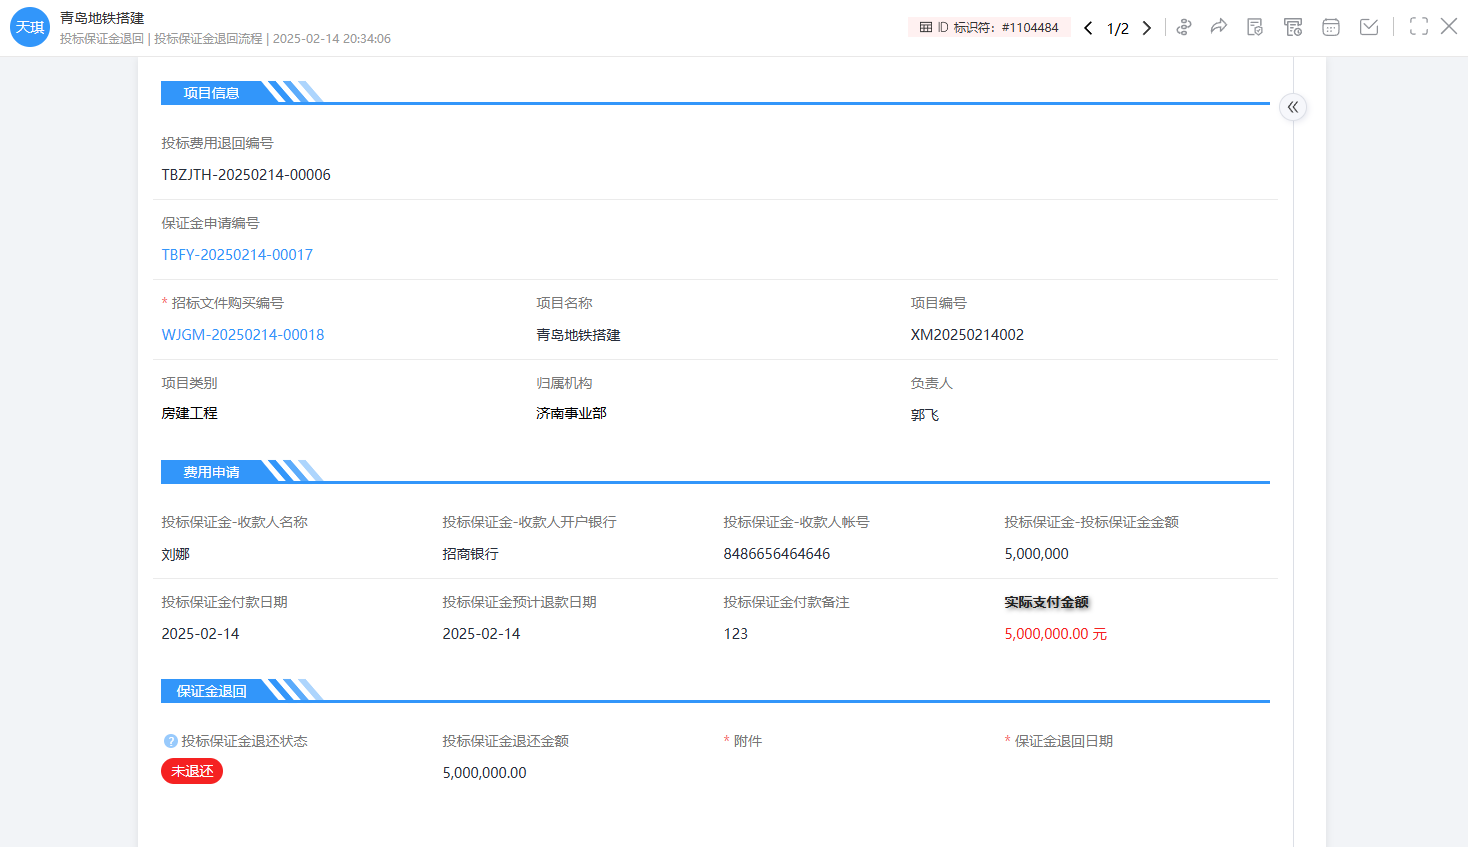
Task: Click the 保证金退回 section header
Action: (211, 691)
